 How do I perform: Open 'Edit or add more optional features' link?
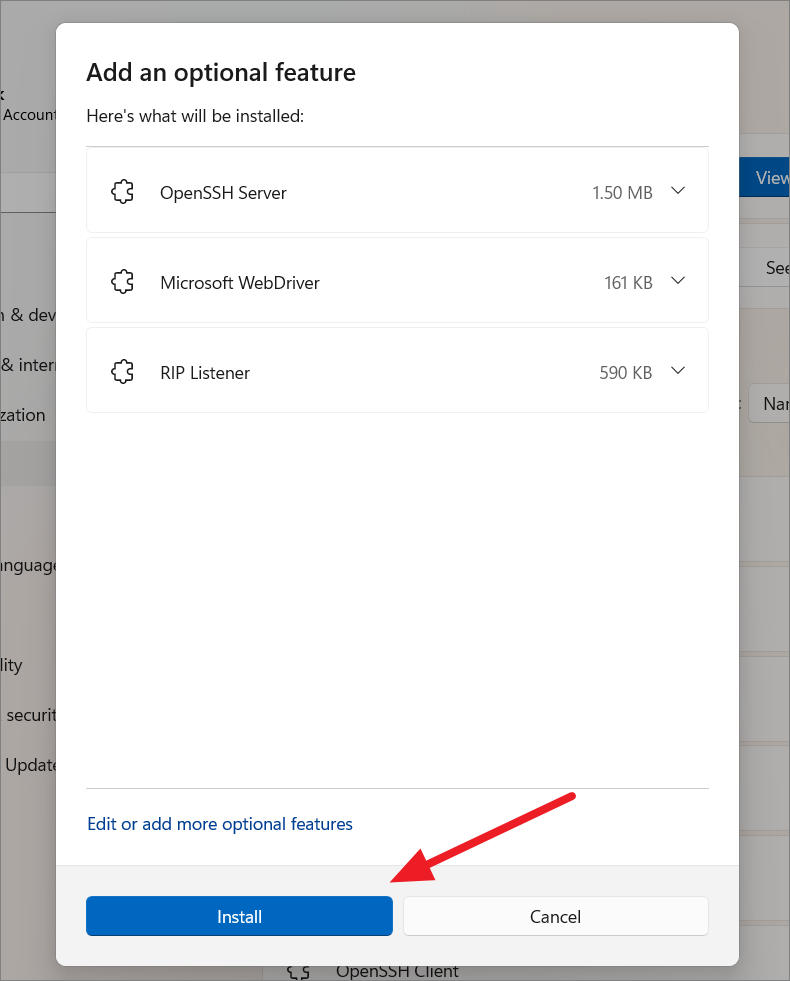tap(220, 823)
